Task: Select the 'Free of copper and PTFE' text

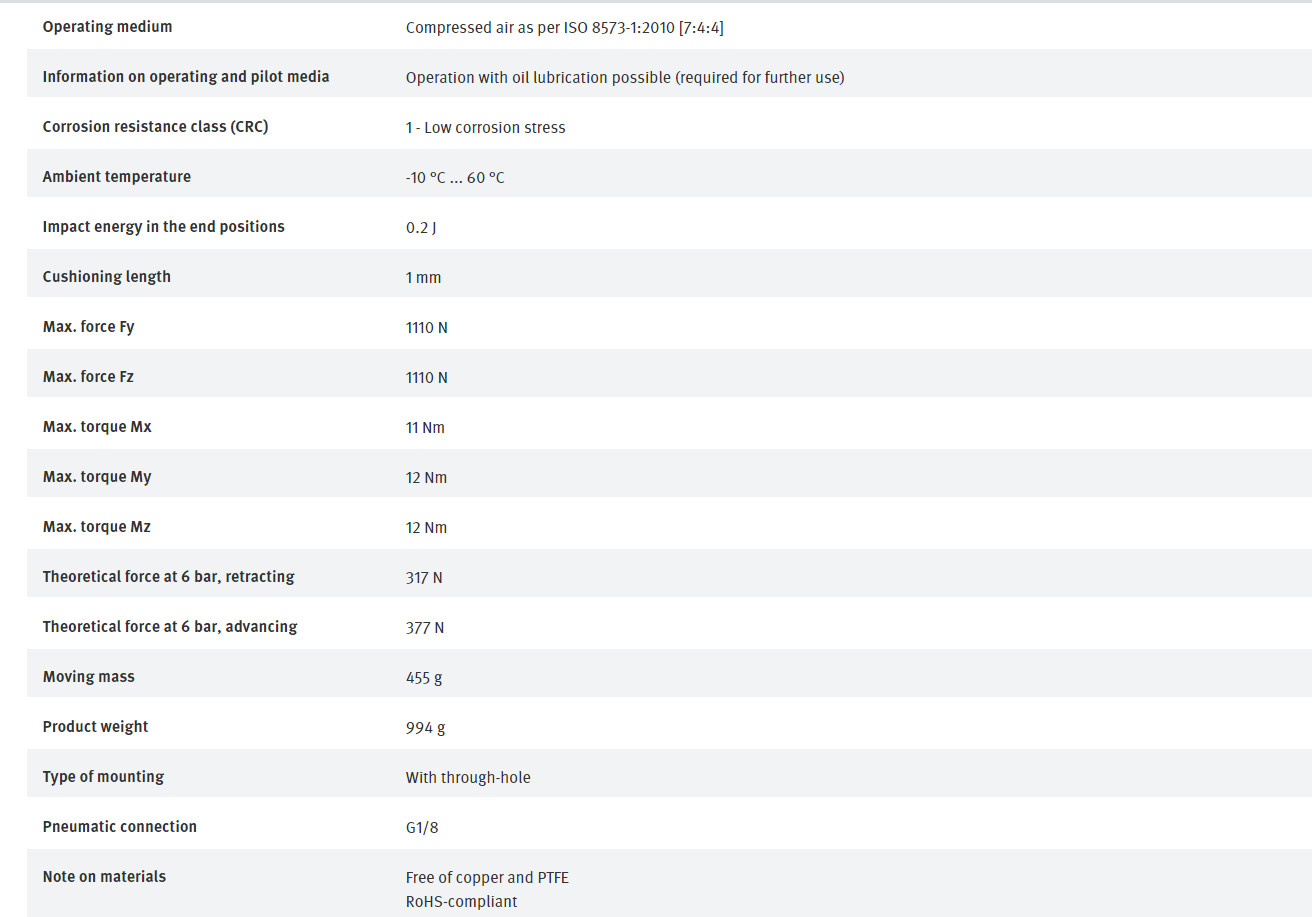Action: pyautogui.click(x=487, y=878)
